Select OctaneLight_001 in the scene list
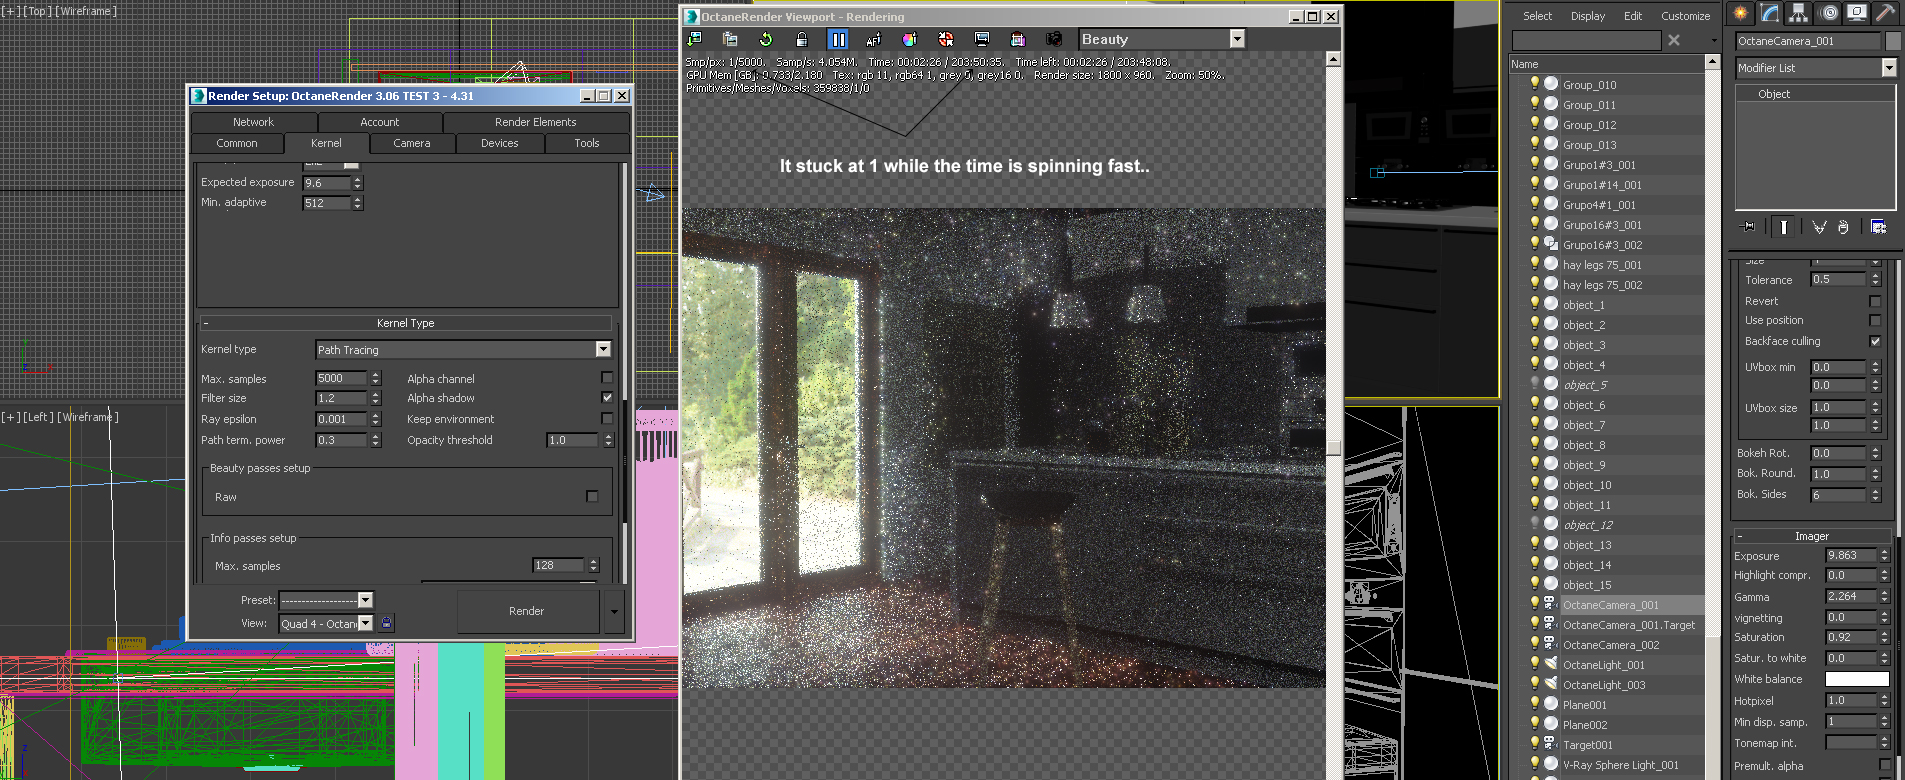This screenshot has width=1905, height=780. [1604, 664]
